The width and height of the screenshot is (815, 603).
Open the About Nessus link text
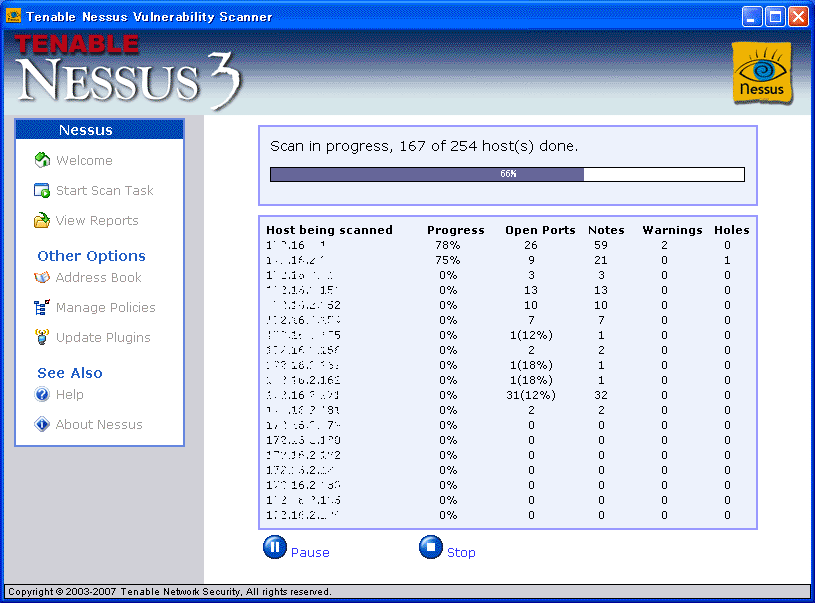(x=99, y=425)
